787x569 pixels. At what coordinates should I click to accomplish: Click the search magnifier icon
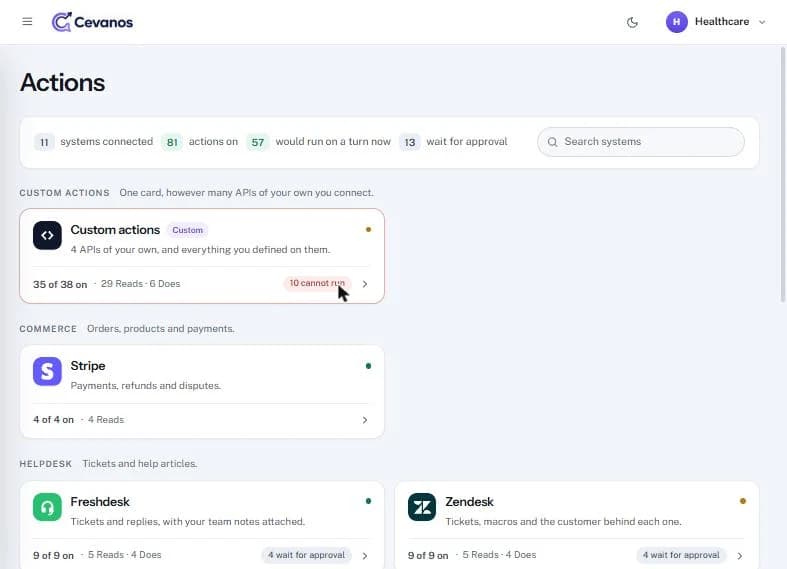click(x=552, y=142)
